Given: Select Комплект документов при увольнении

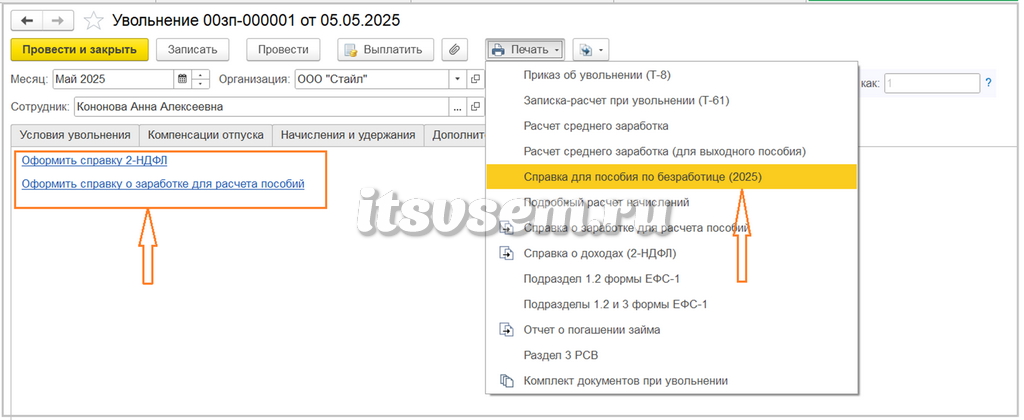Looking at the screenshot, I should [671, 381].
